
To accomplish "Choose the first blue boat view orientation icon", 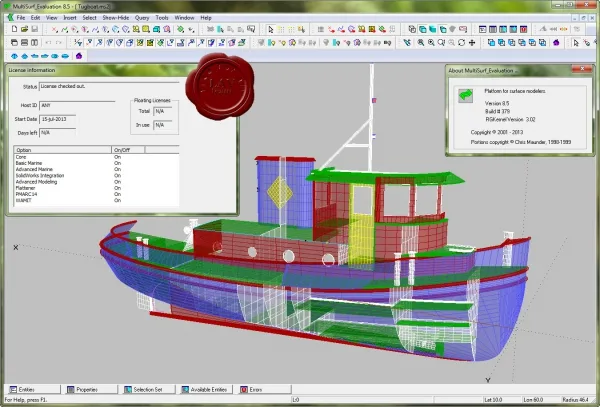I will coord(14,56).
